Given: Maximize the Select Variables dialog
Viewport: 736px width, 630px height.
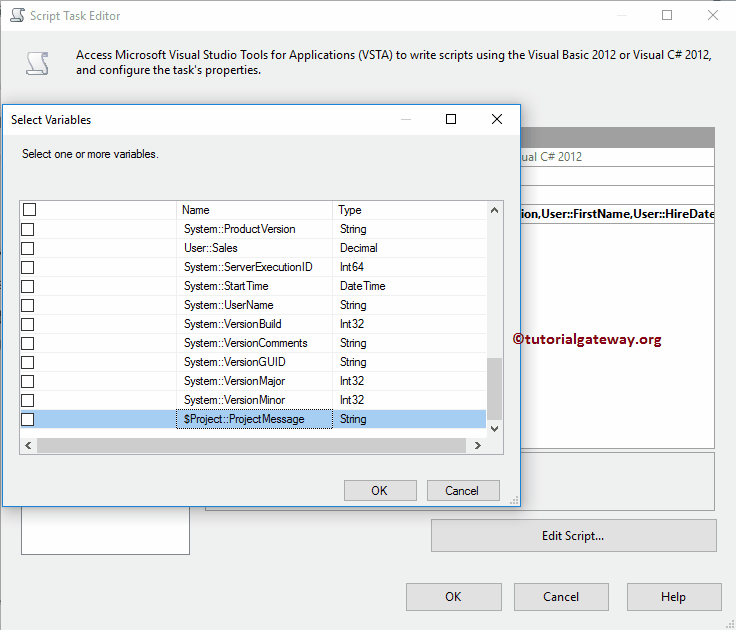Looking at the screenshot, I should click(x=451, y=119).
